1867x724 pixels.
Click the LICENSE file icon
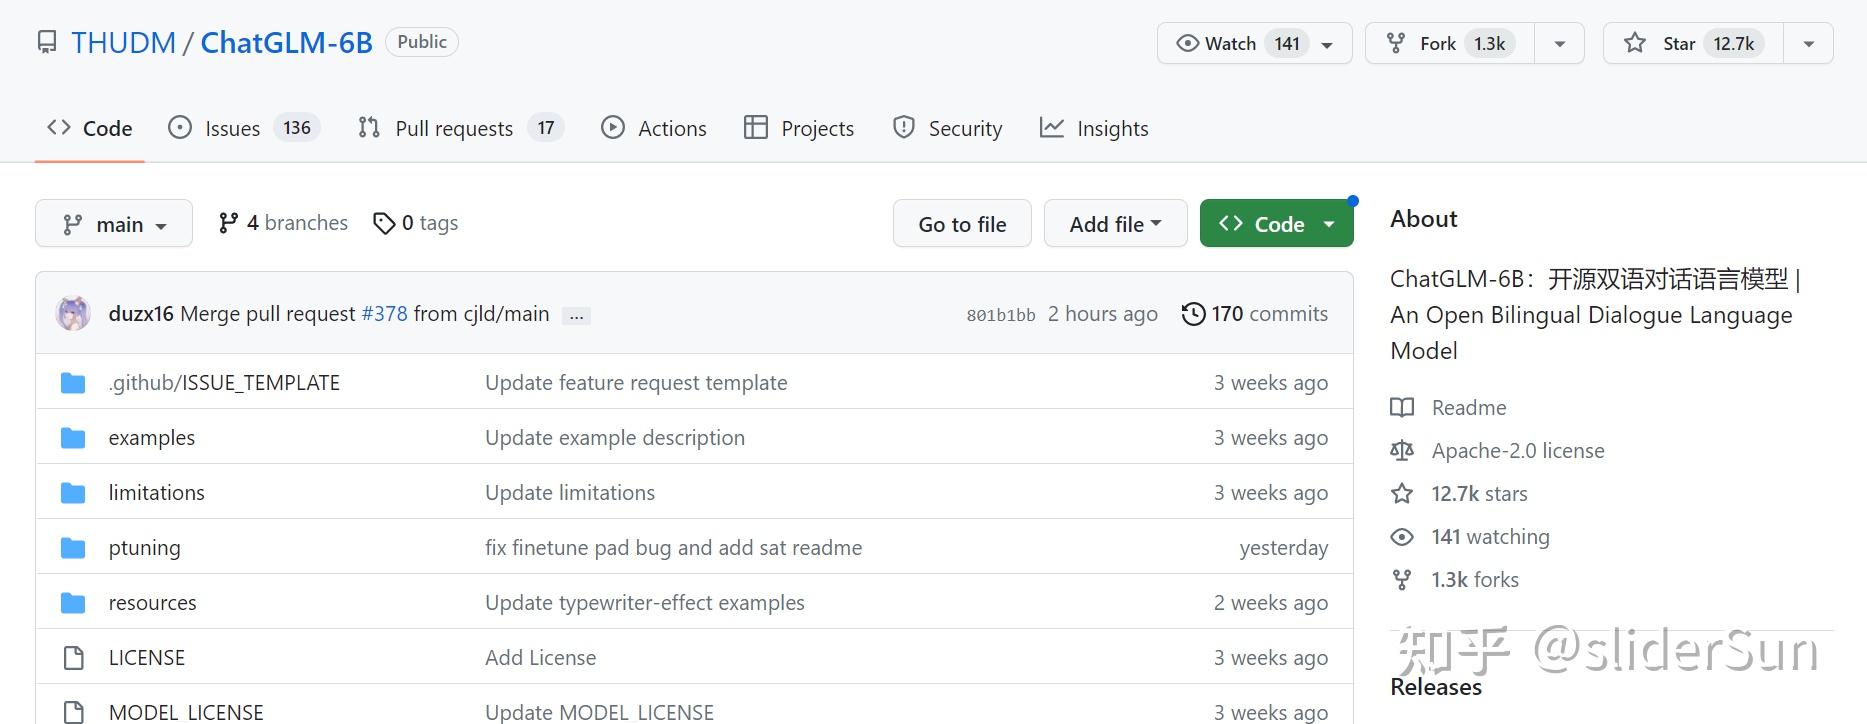(x=73, y=658)
